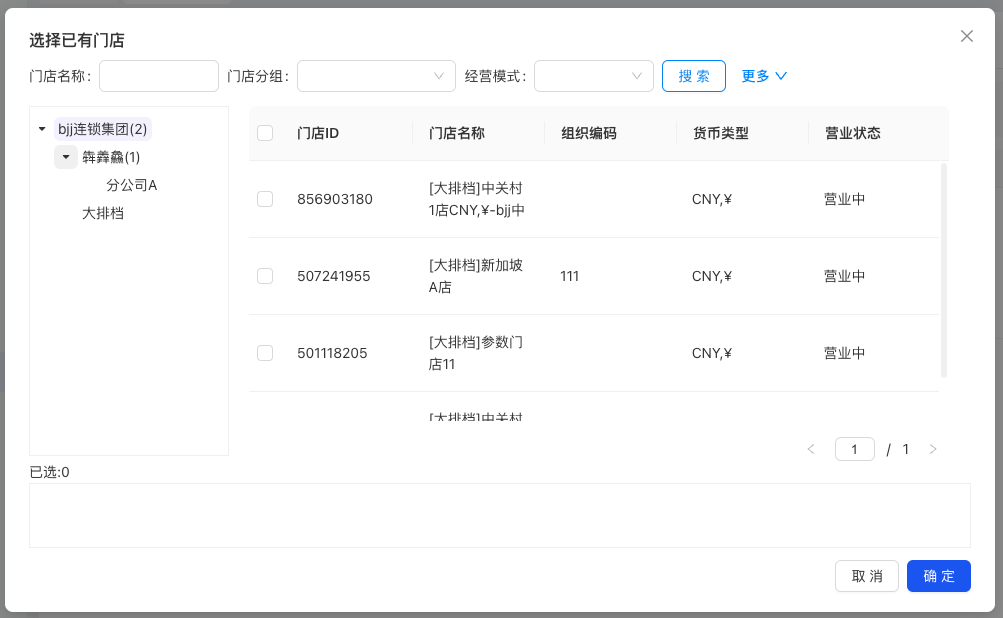The height and width of the screenshot is (618, 1003).
Task: Click store ID 507241955 cell
Action: (333, 276)
